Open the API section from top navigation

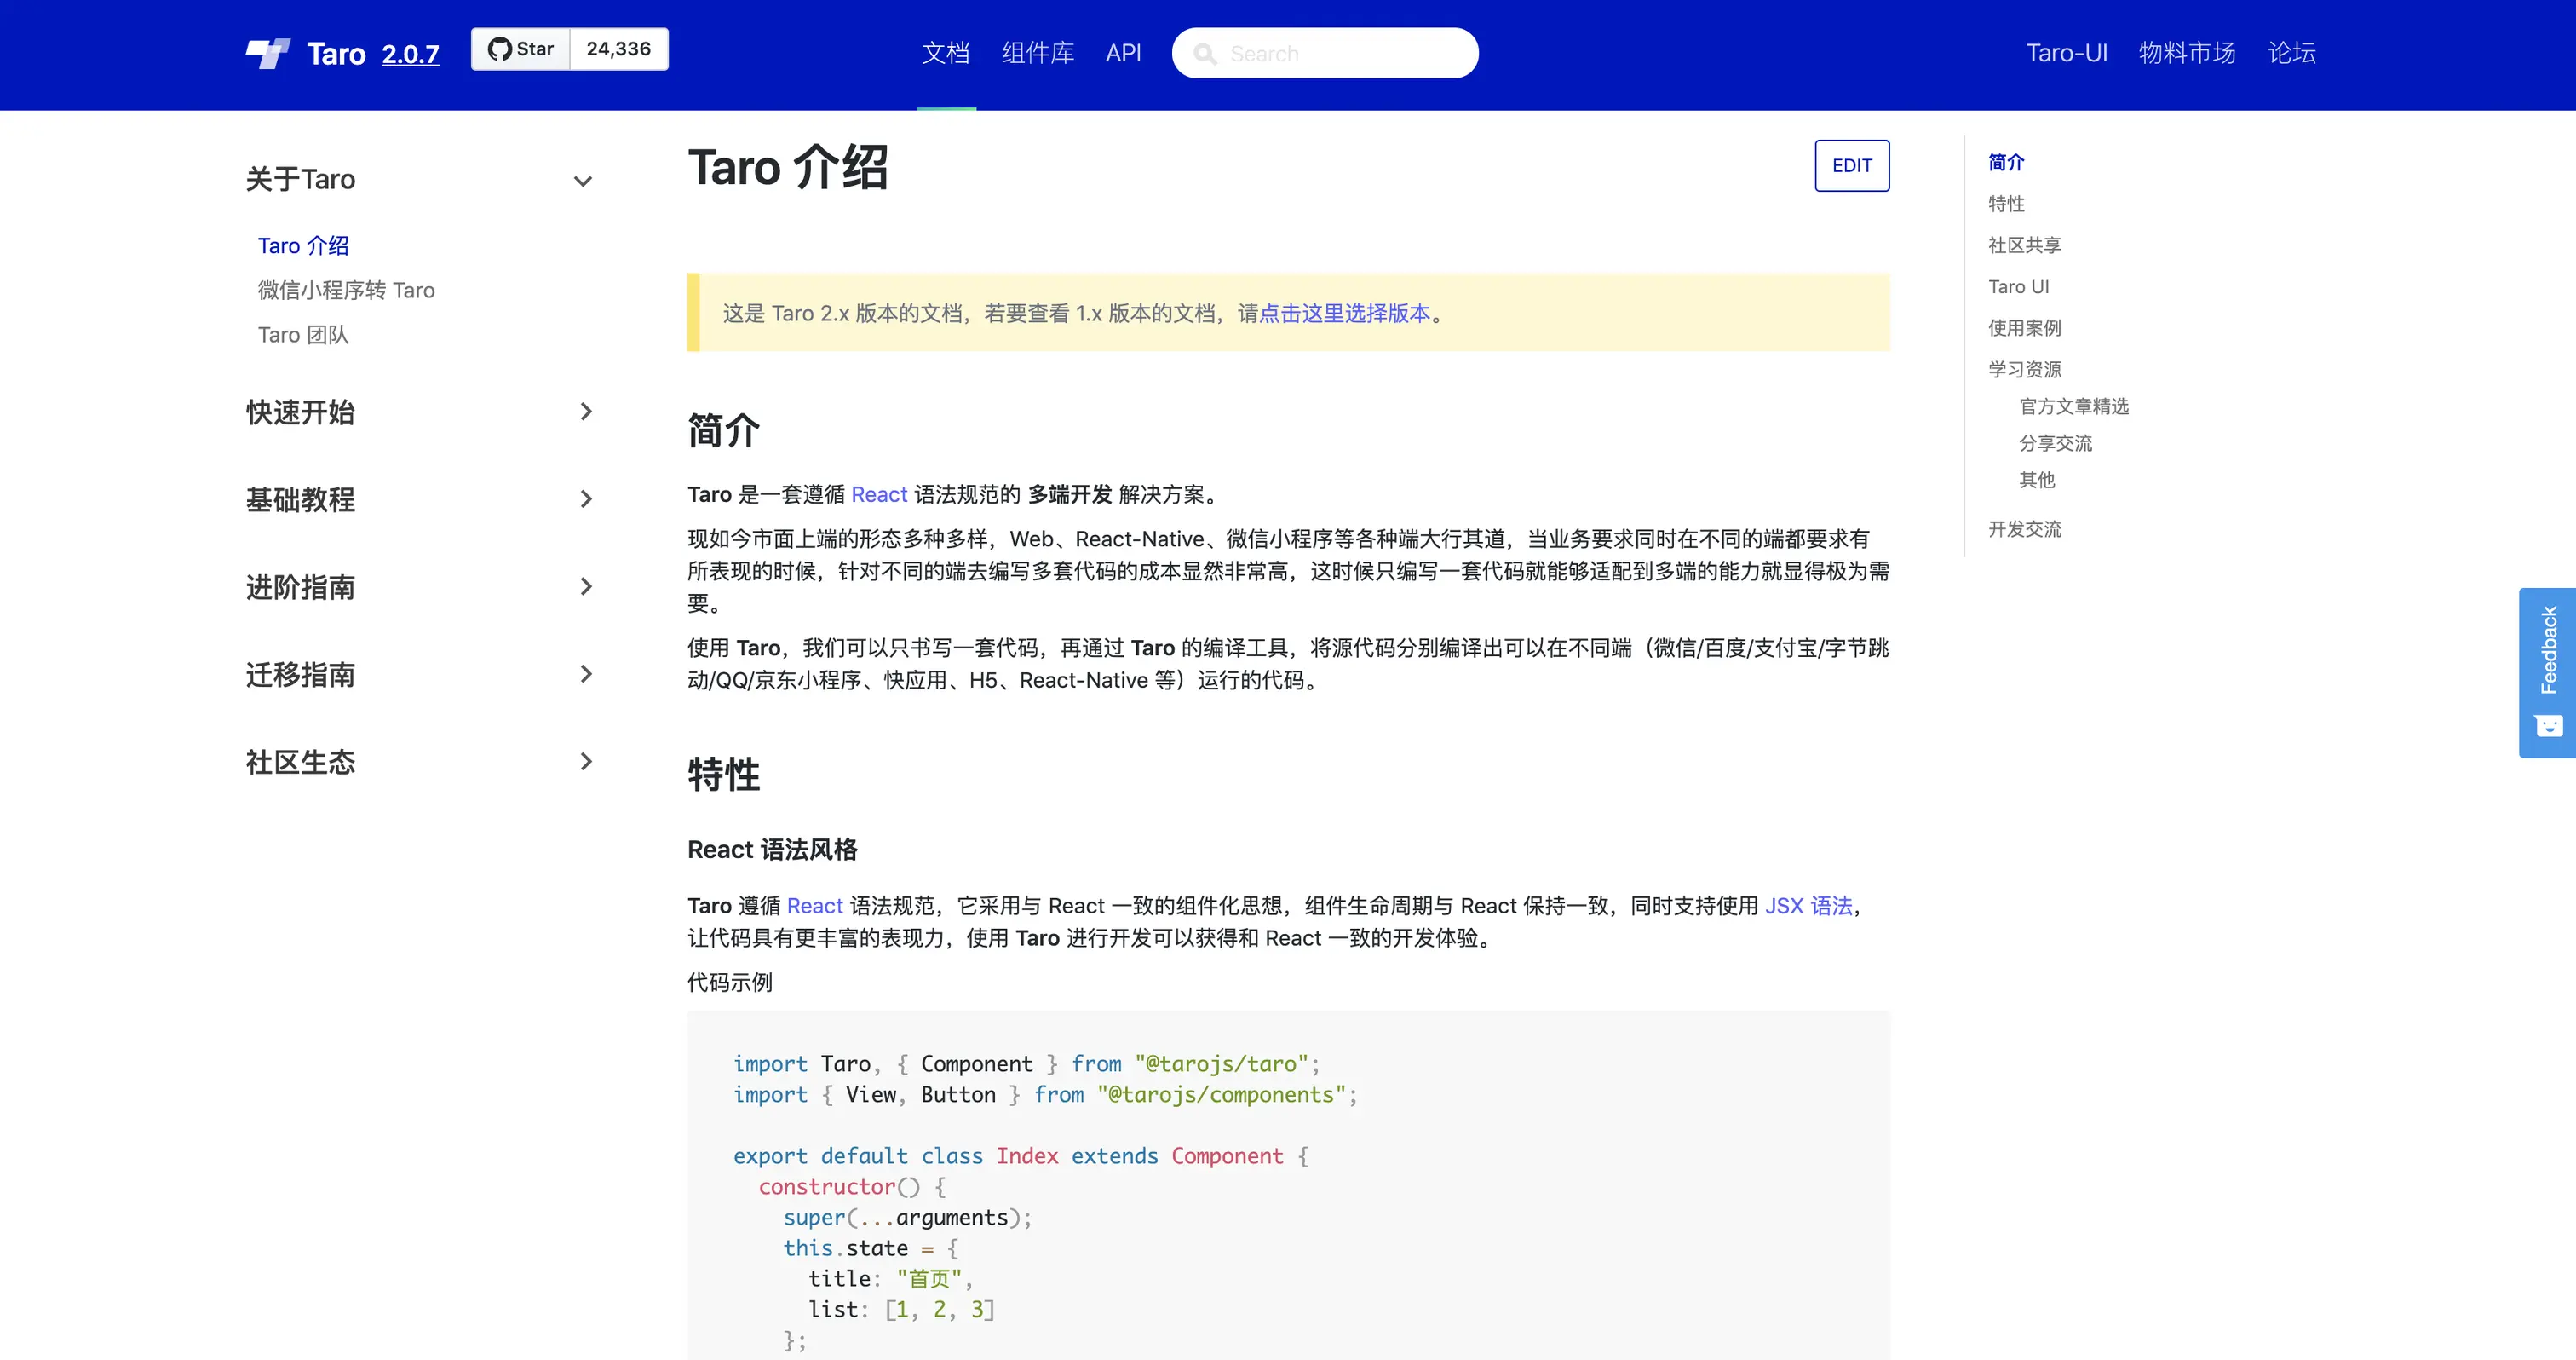coord(1123,53)
